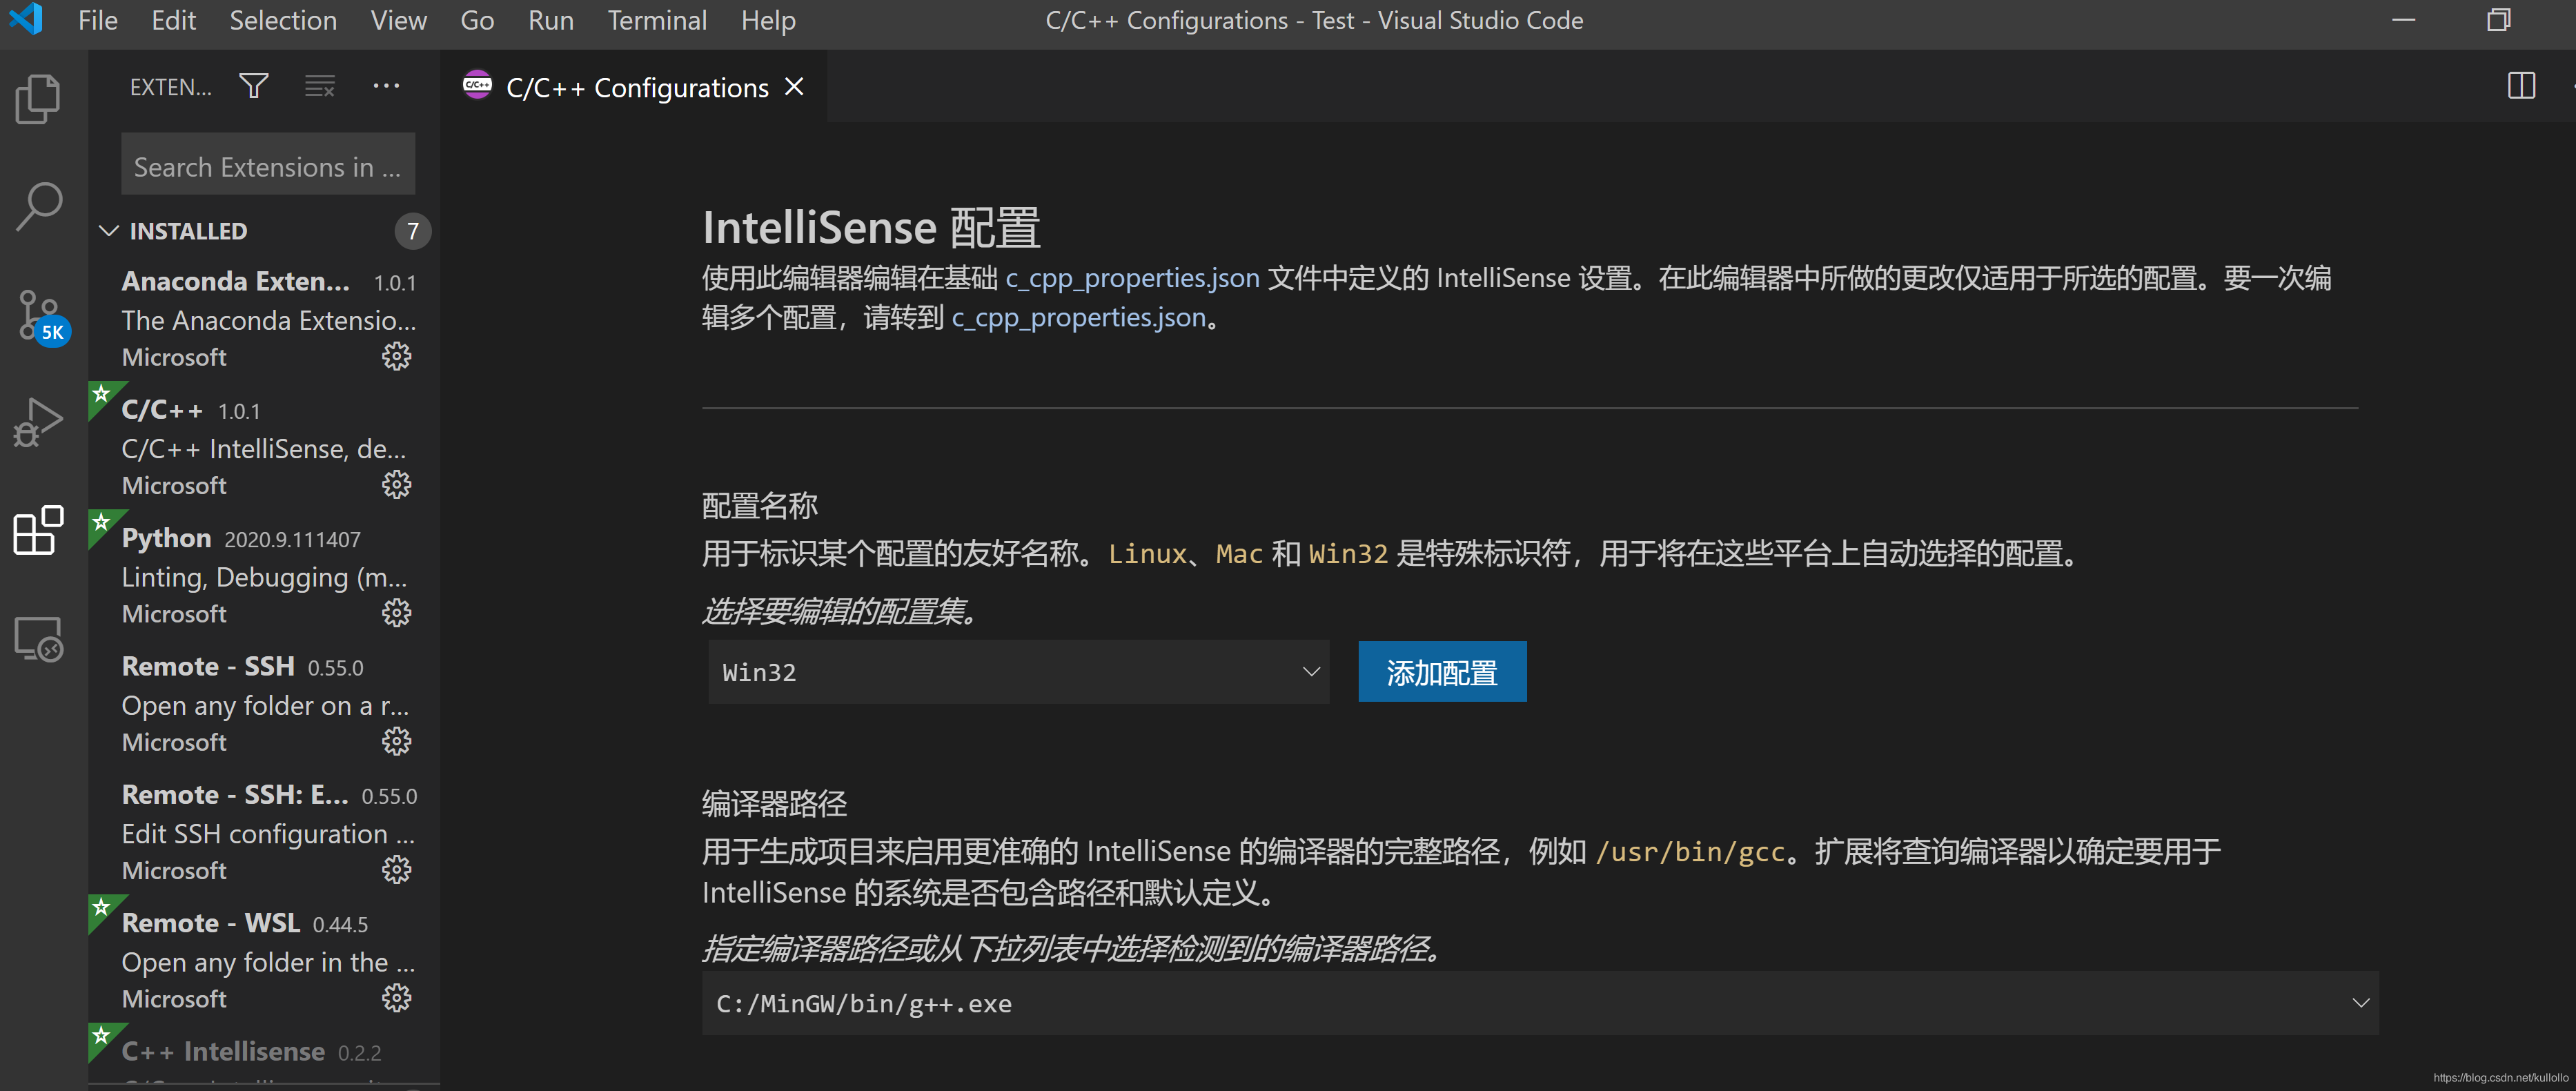Collapse the INSTALLED extensions section
Screen dimensions: 2576x1091
pos(110,231)
